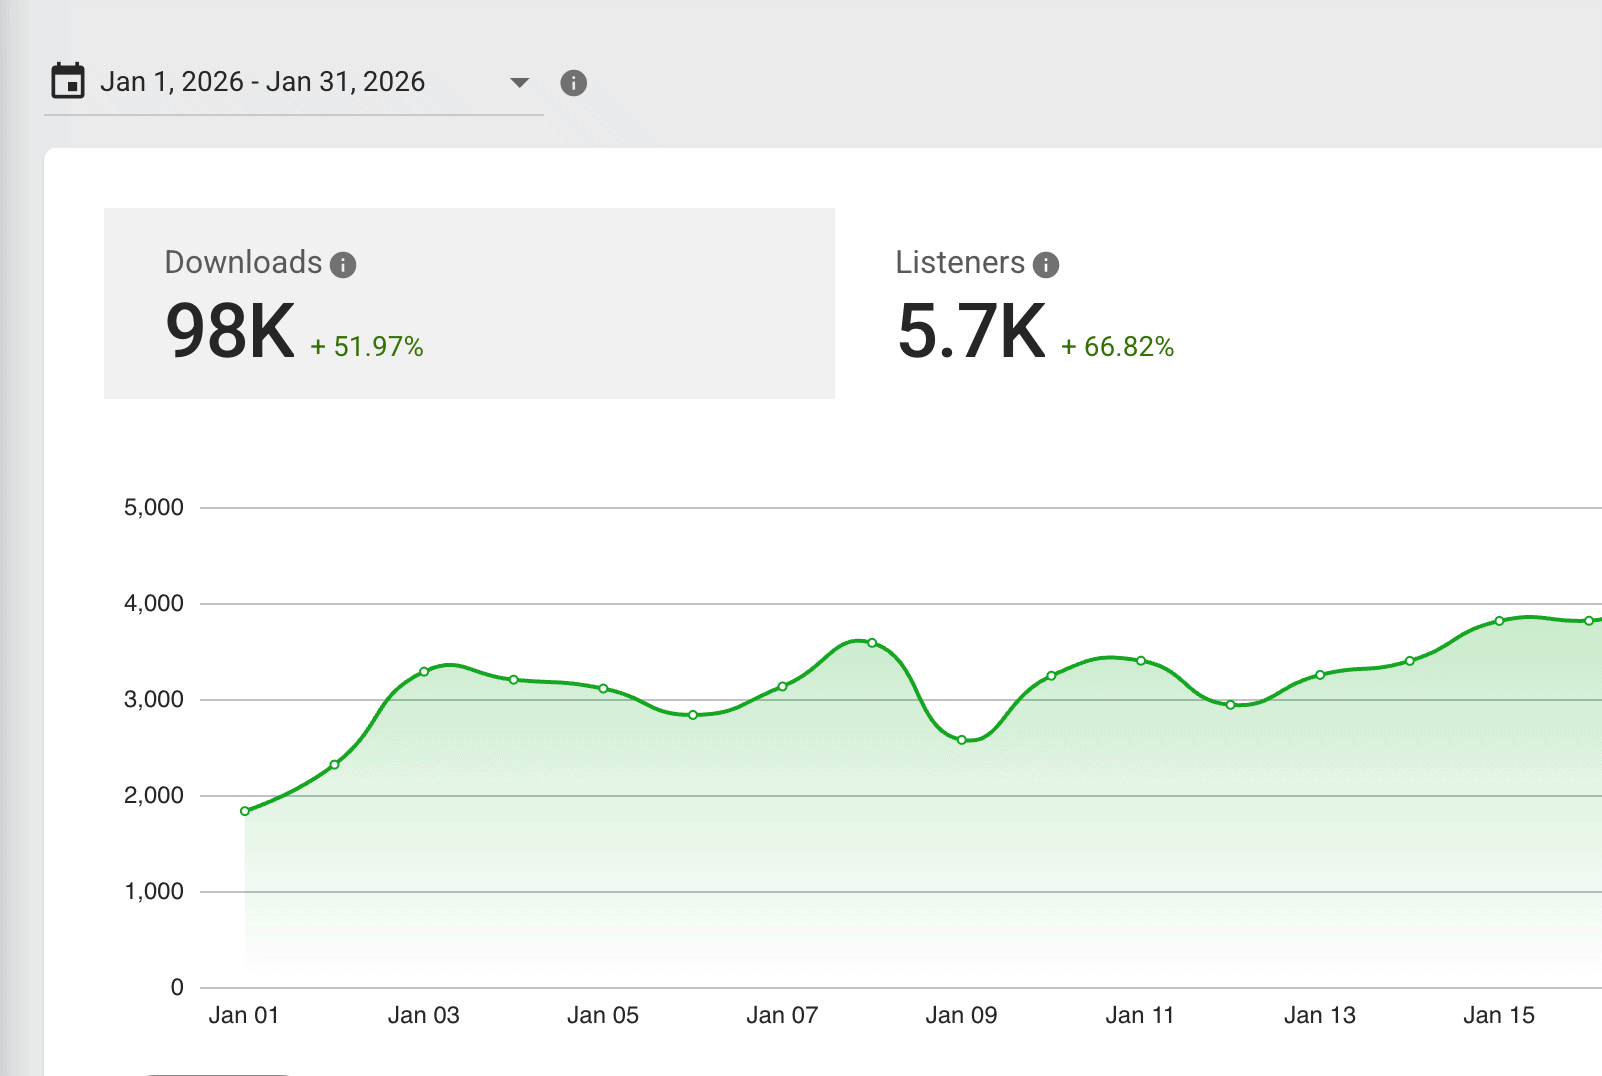Click the Jan 13 data point on line

[1320, 675]
